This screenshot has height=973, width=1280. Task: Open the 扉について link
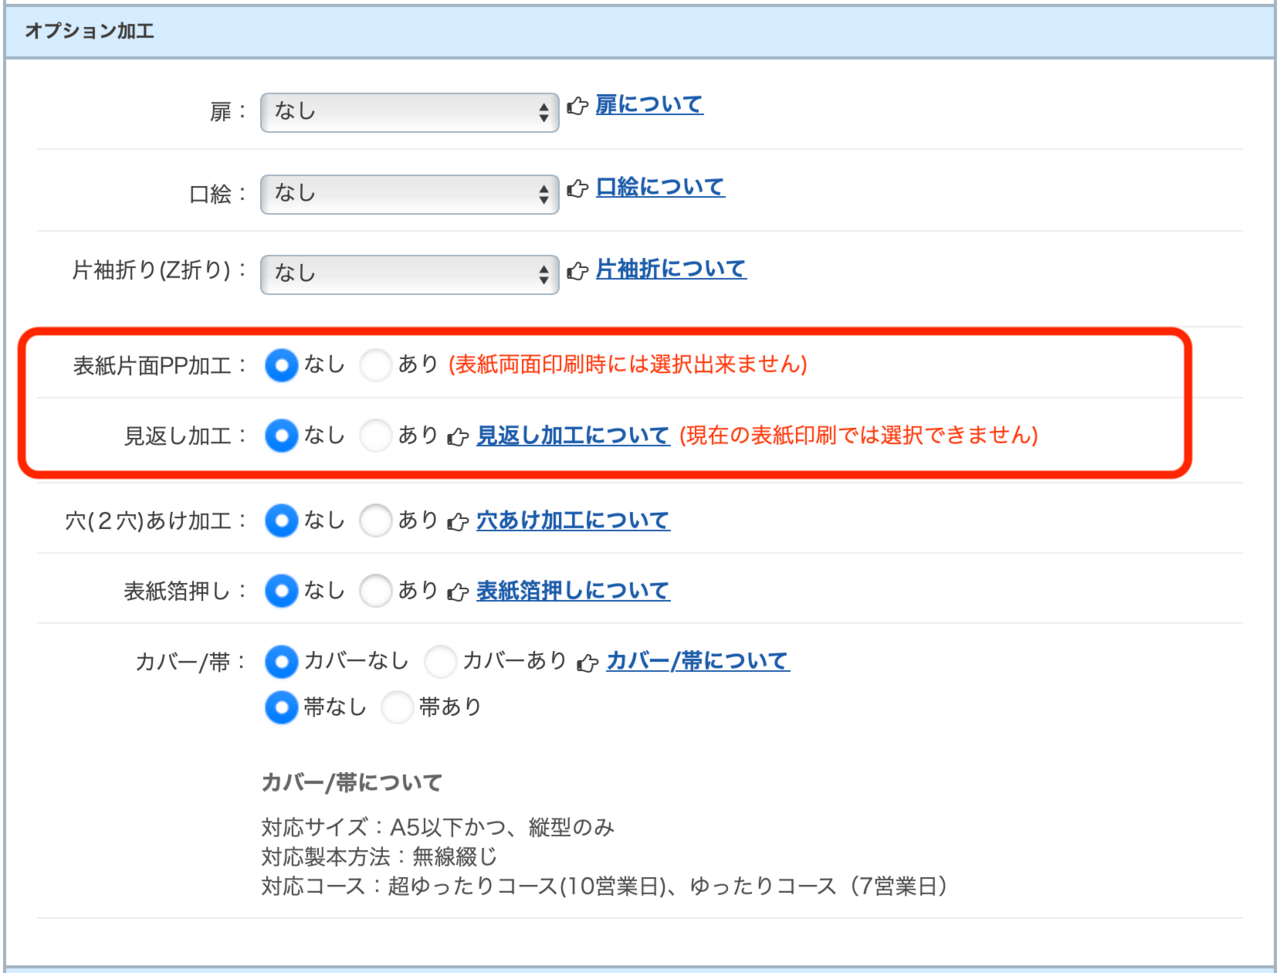[649, 105]
